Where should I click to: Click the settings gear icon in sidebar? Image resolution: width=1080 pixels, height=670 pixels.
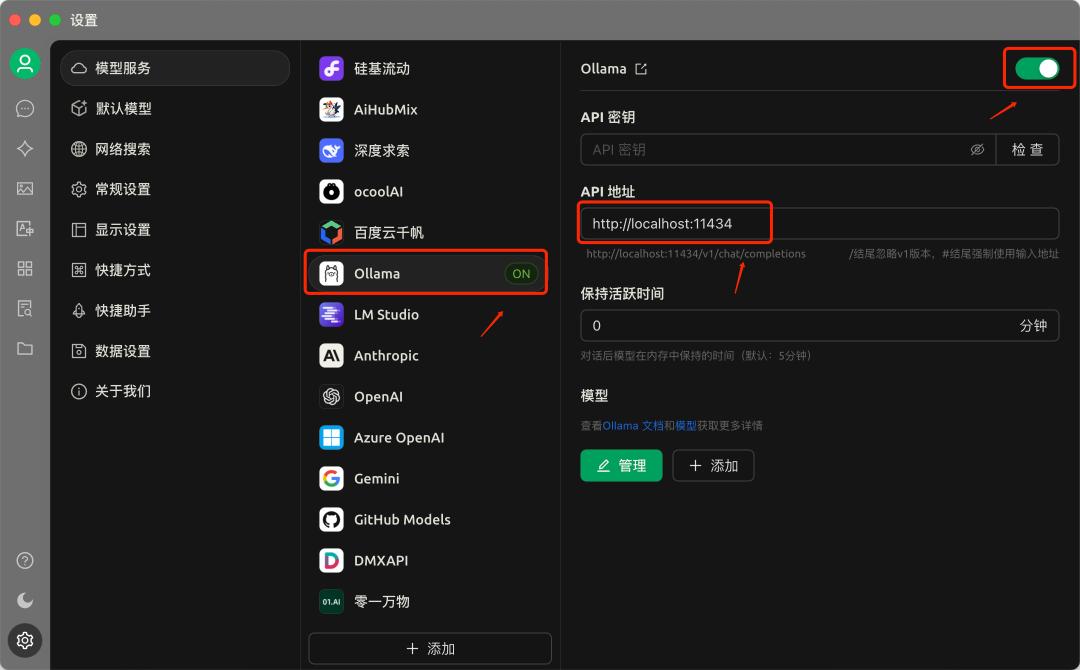25,640
